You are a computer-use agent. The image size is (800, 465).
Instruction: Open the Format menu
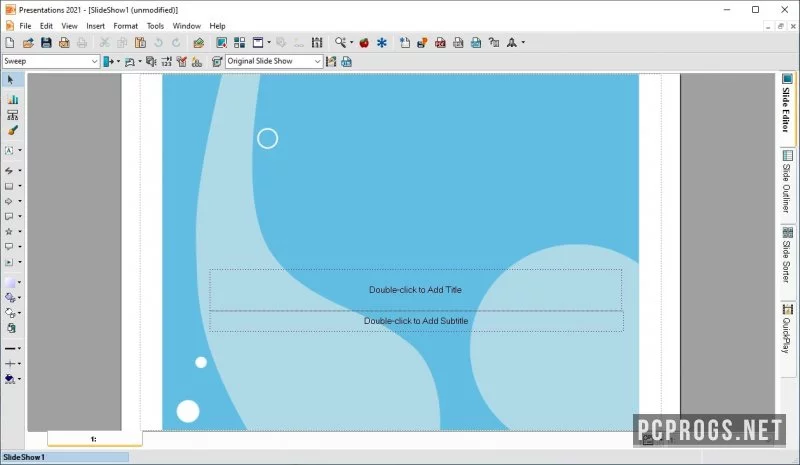pyautogui.click(x=126, y=26)
